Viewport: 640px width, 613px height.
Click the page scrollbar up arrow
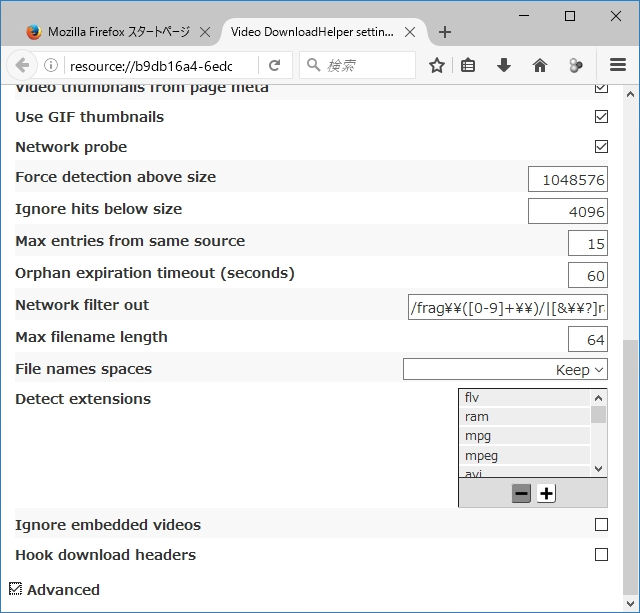tap(630, 95)
